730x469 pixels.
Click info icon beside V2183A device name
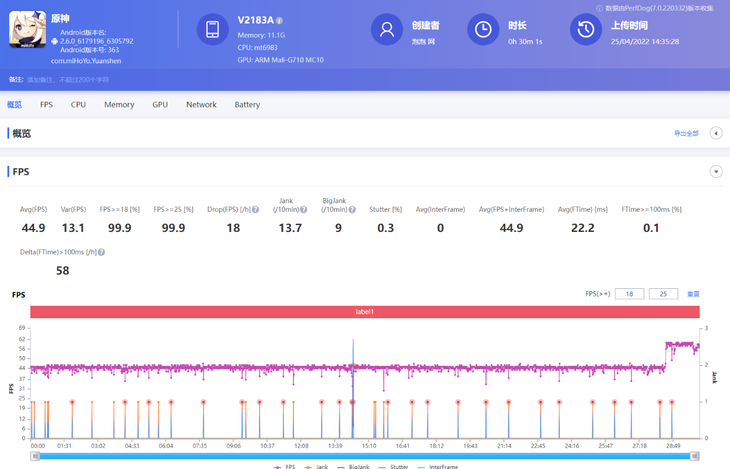(279, 21)
